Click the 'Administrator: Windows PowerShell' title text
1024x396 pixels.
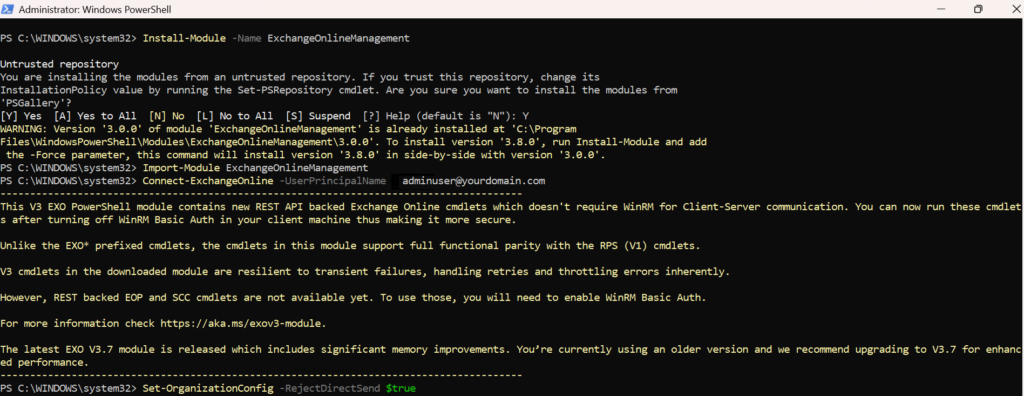[x=95, y=10]
